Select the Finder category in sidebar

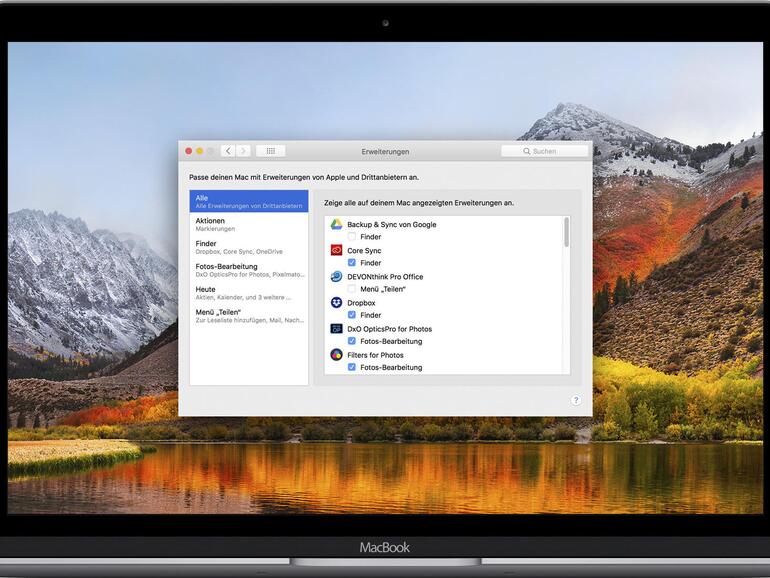[249, 247]
